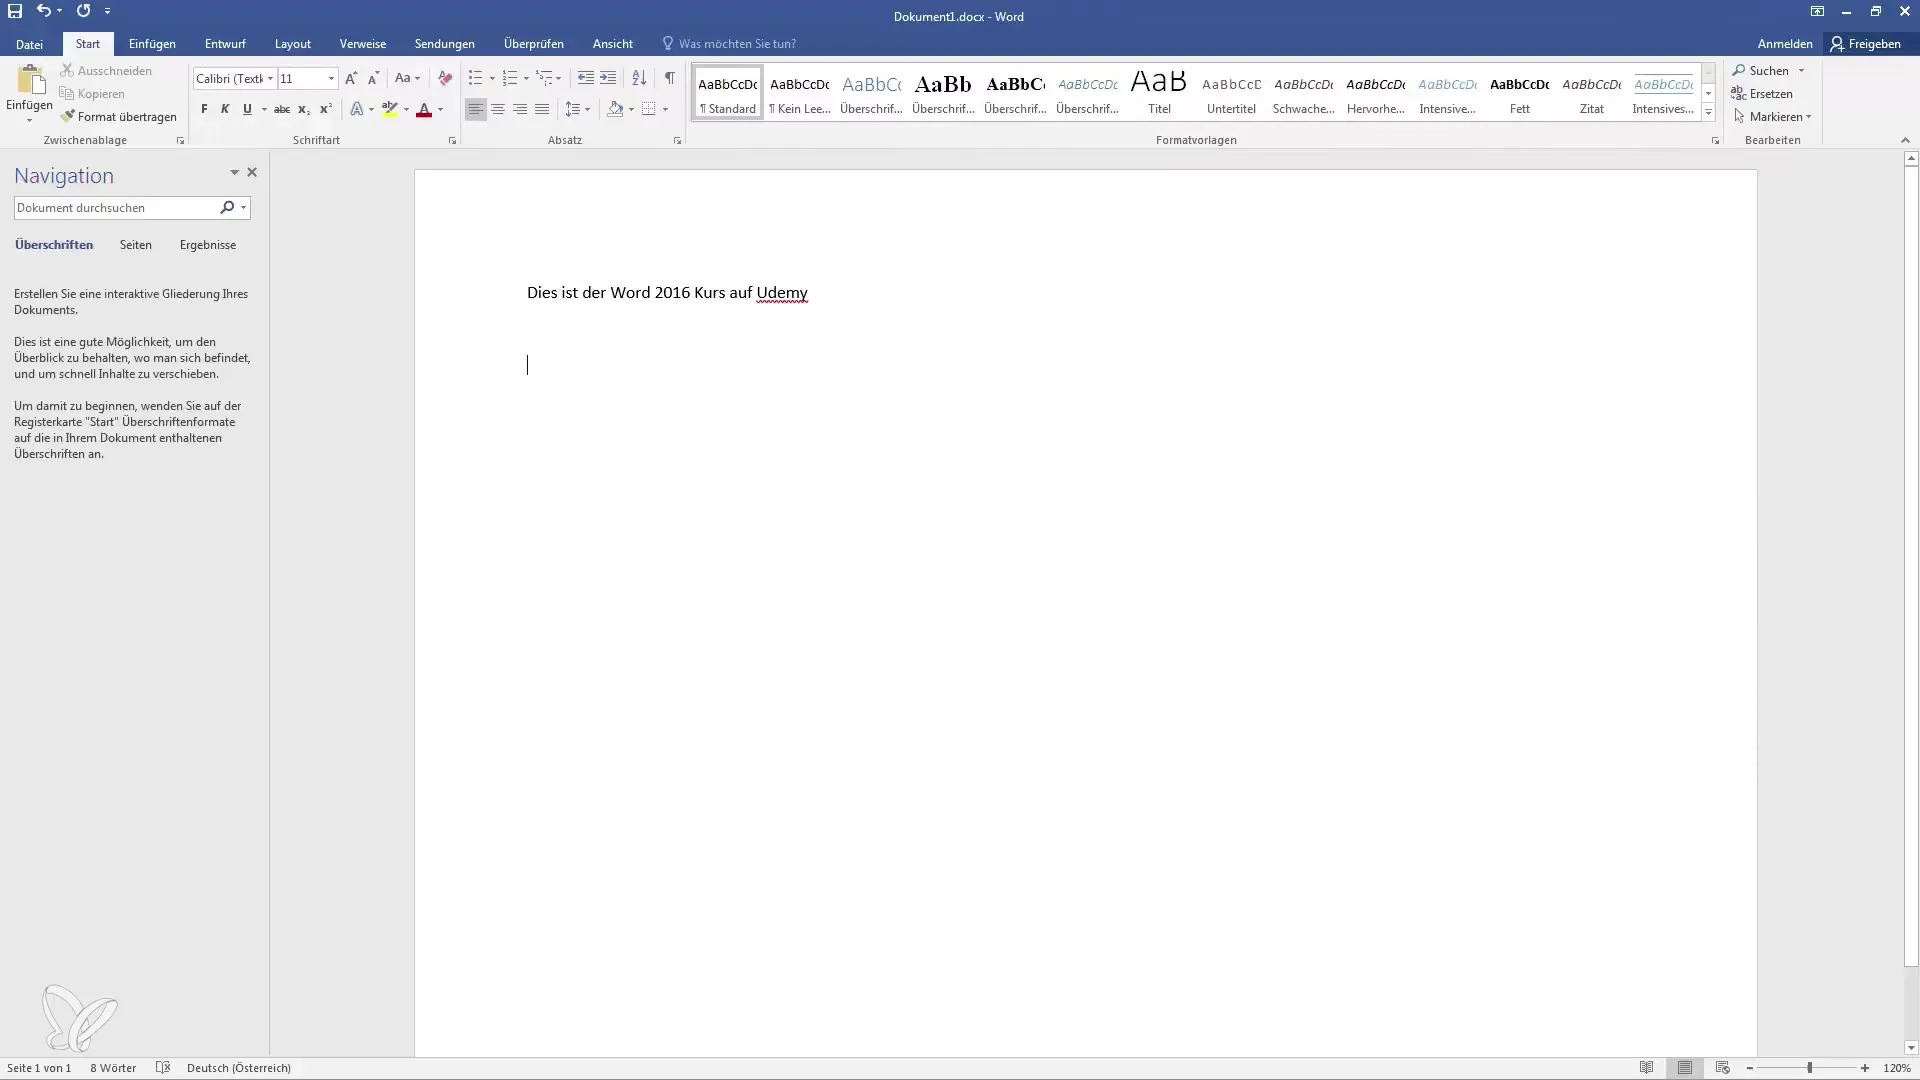1920x1080 pixels.
Task: Switch to the Überprüfen ribbon tab
Action: (x=534, y=44)
